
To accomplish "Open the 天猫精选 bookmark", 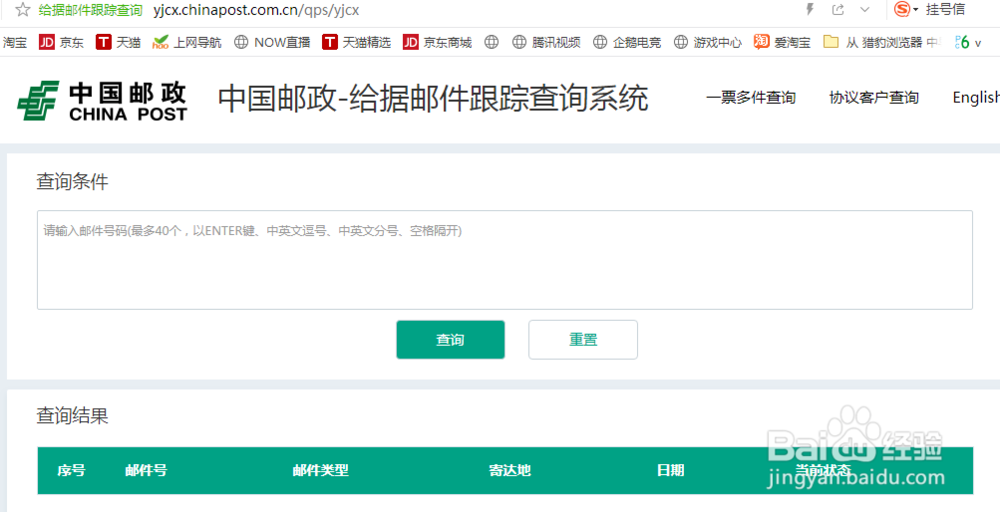I will (x=357, y=43).
